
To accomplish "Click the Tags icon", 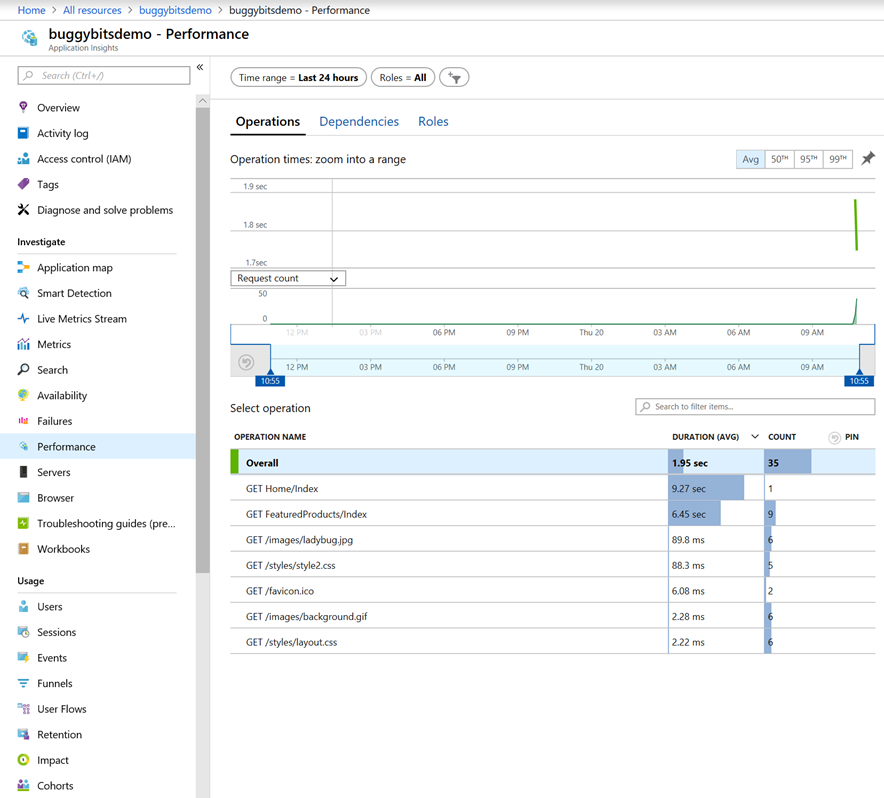I will (x=23, y=184).
